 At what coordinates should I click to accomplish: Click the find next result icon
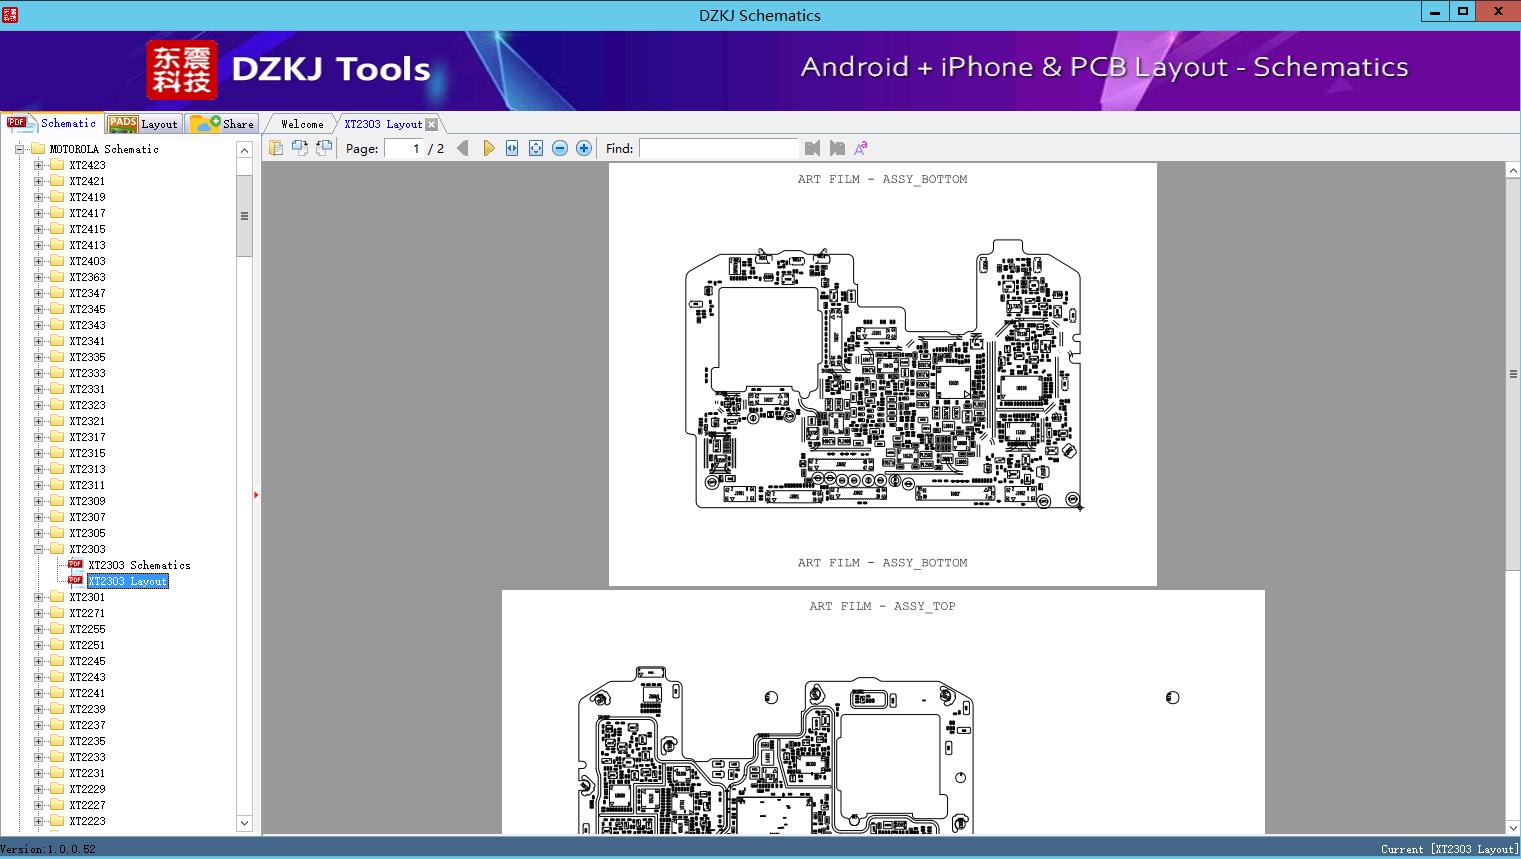click(837, 148)
